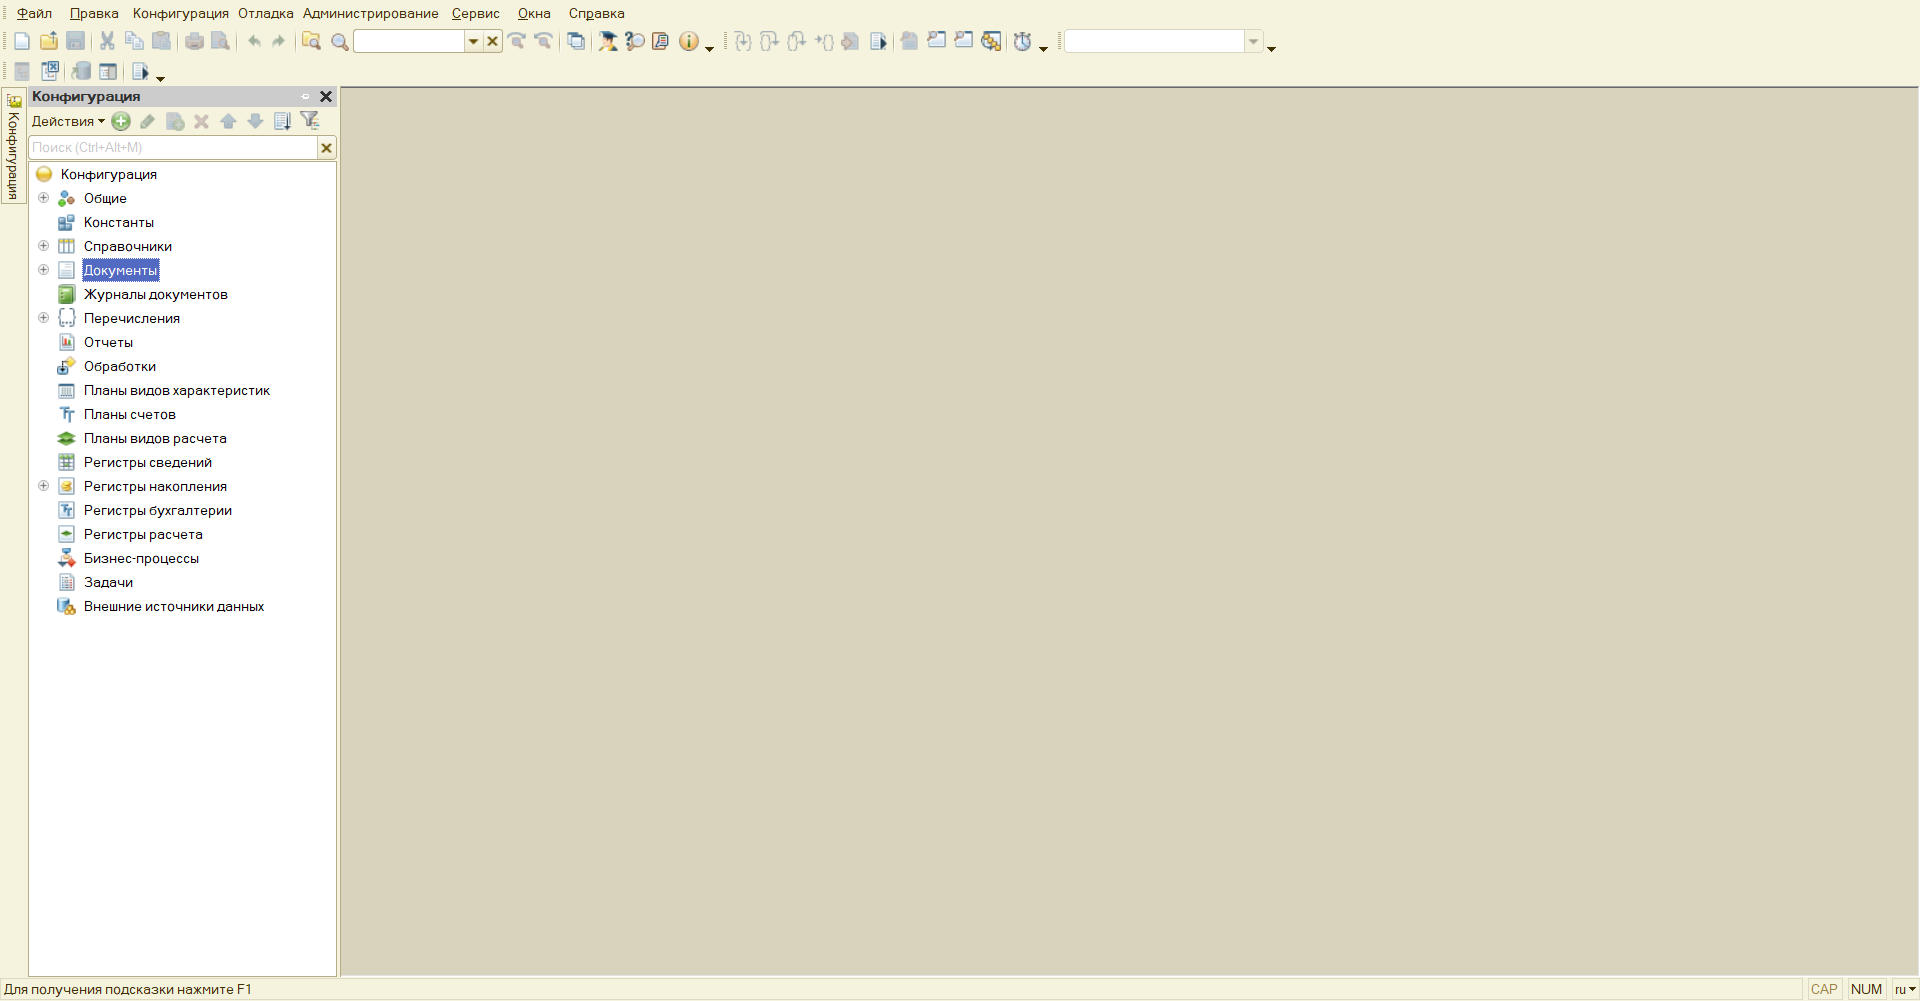Screen dimensions: 1920x1001
Task: Toggle the pin on the Configuration panel
Action: 306,97
